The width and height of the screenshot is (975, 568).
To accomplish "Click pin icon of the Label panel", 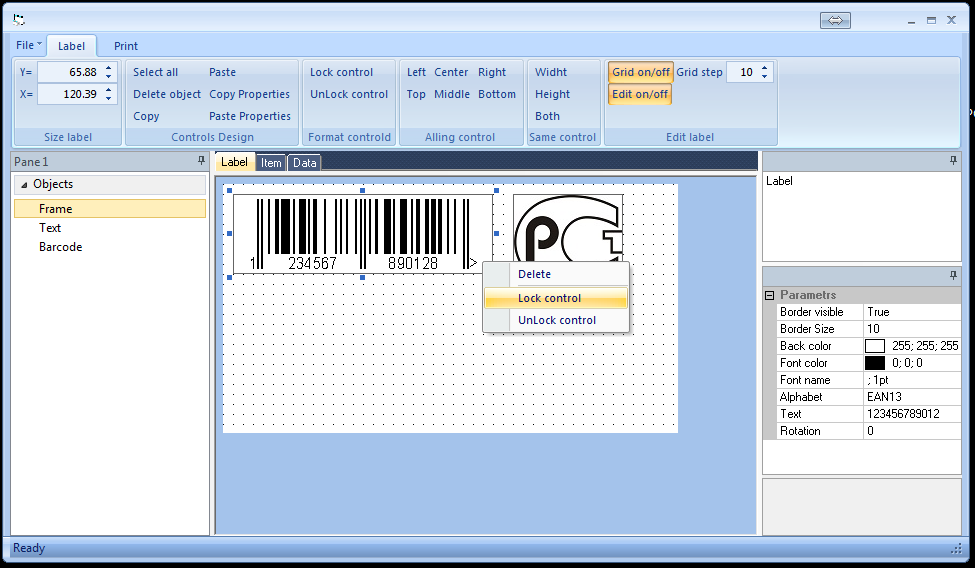I will tap(953, 161).
